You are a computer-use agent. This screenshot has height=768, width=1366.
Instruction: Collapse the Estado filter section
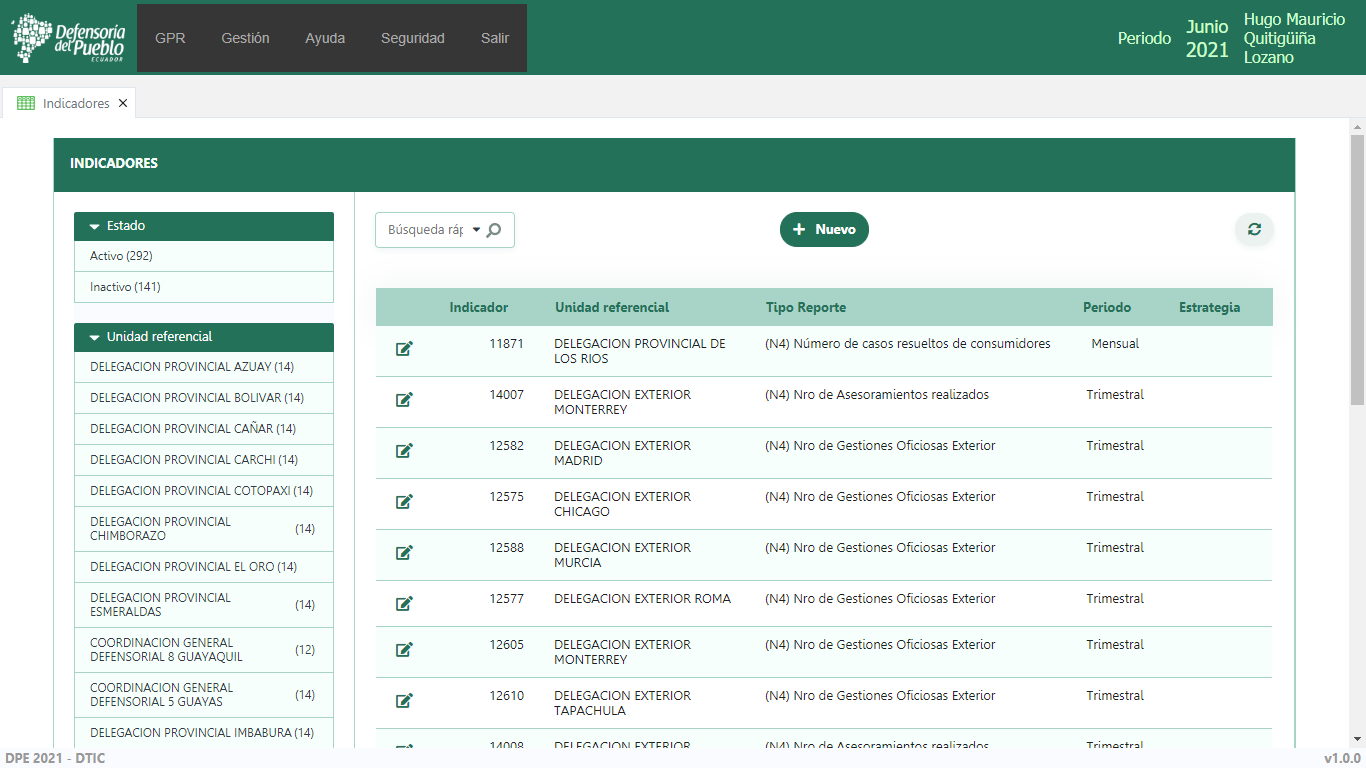click(95, 226)
